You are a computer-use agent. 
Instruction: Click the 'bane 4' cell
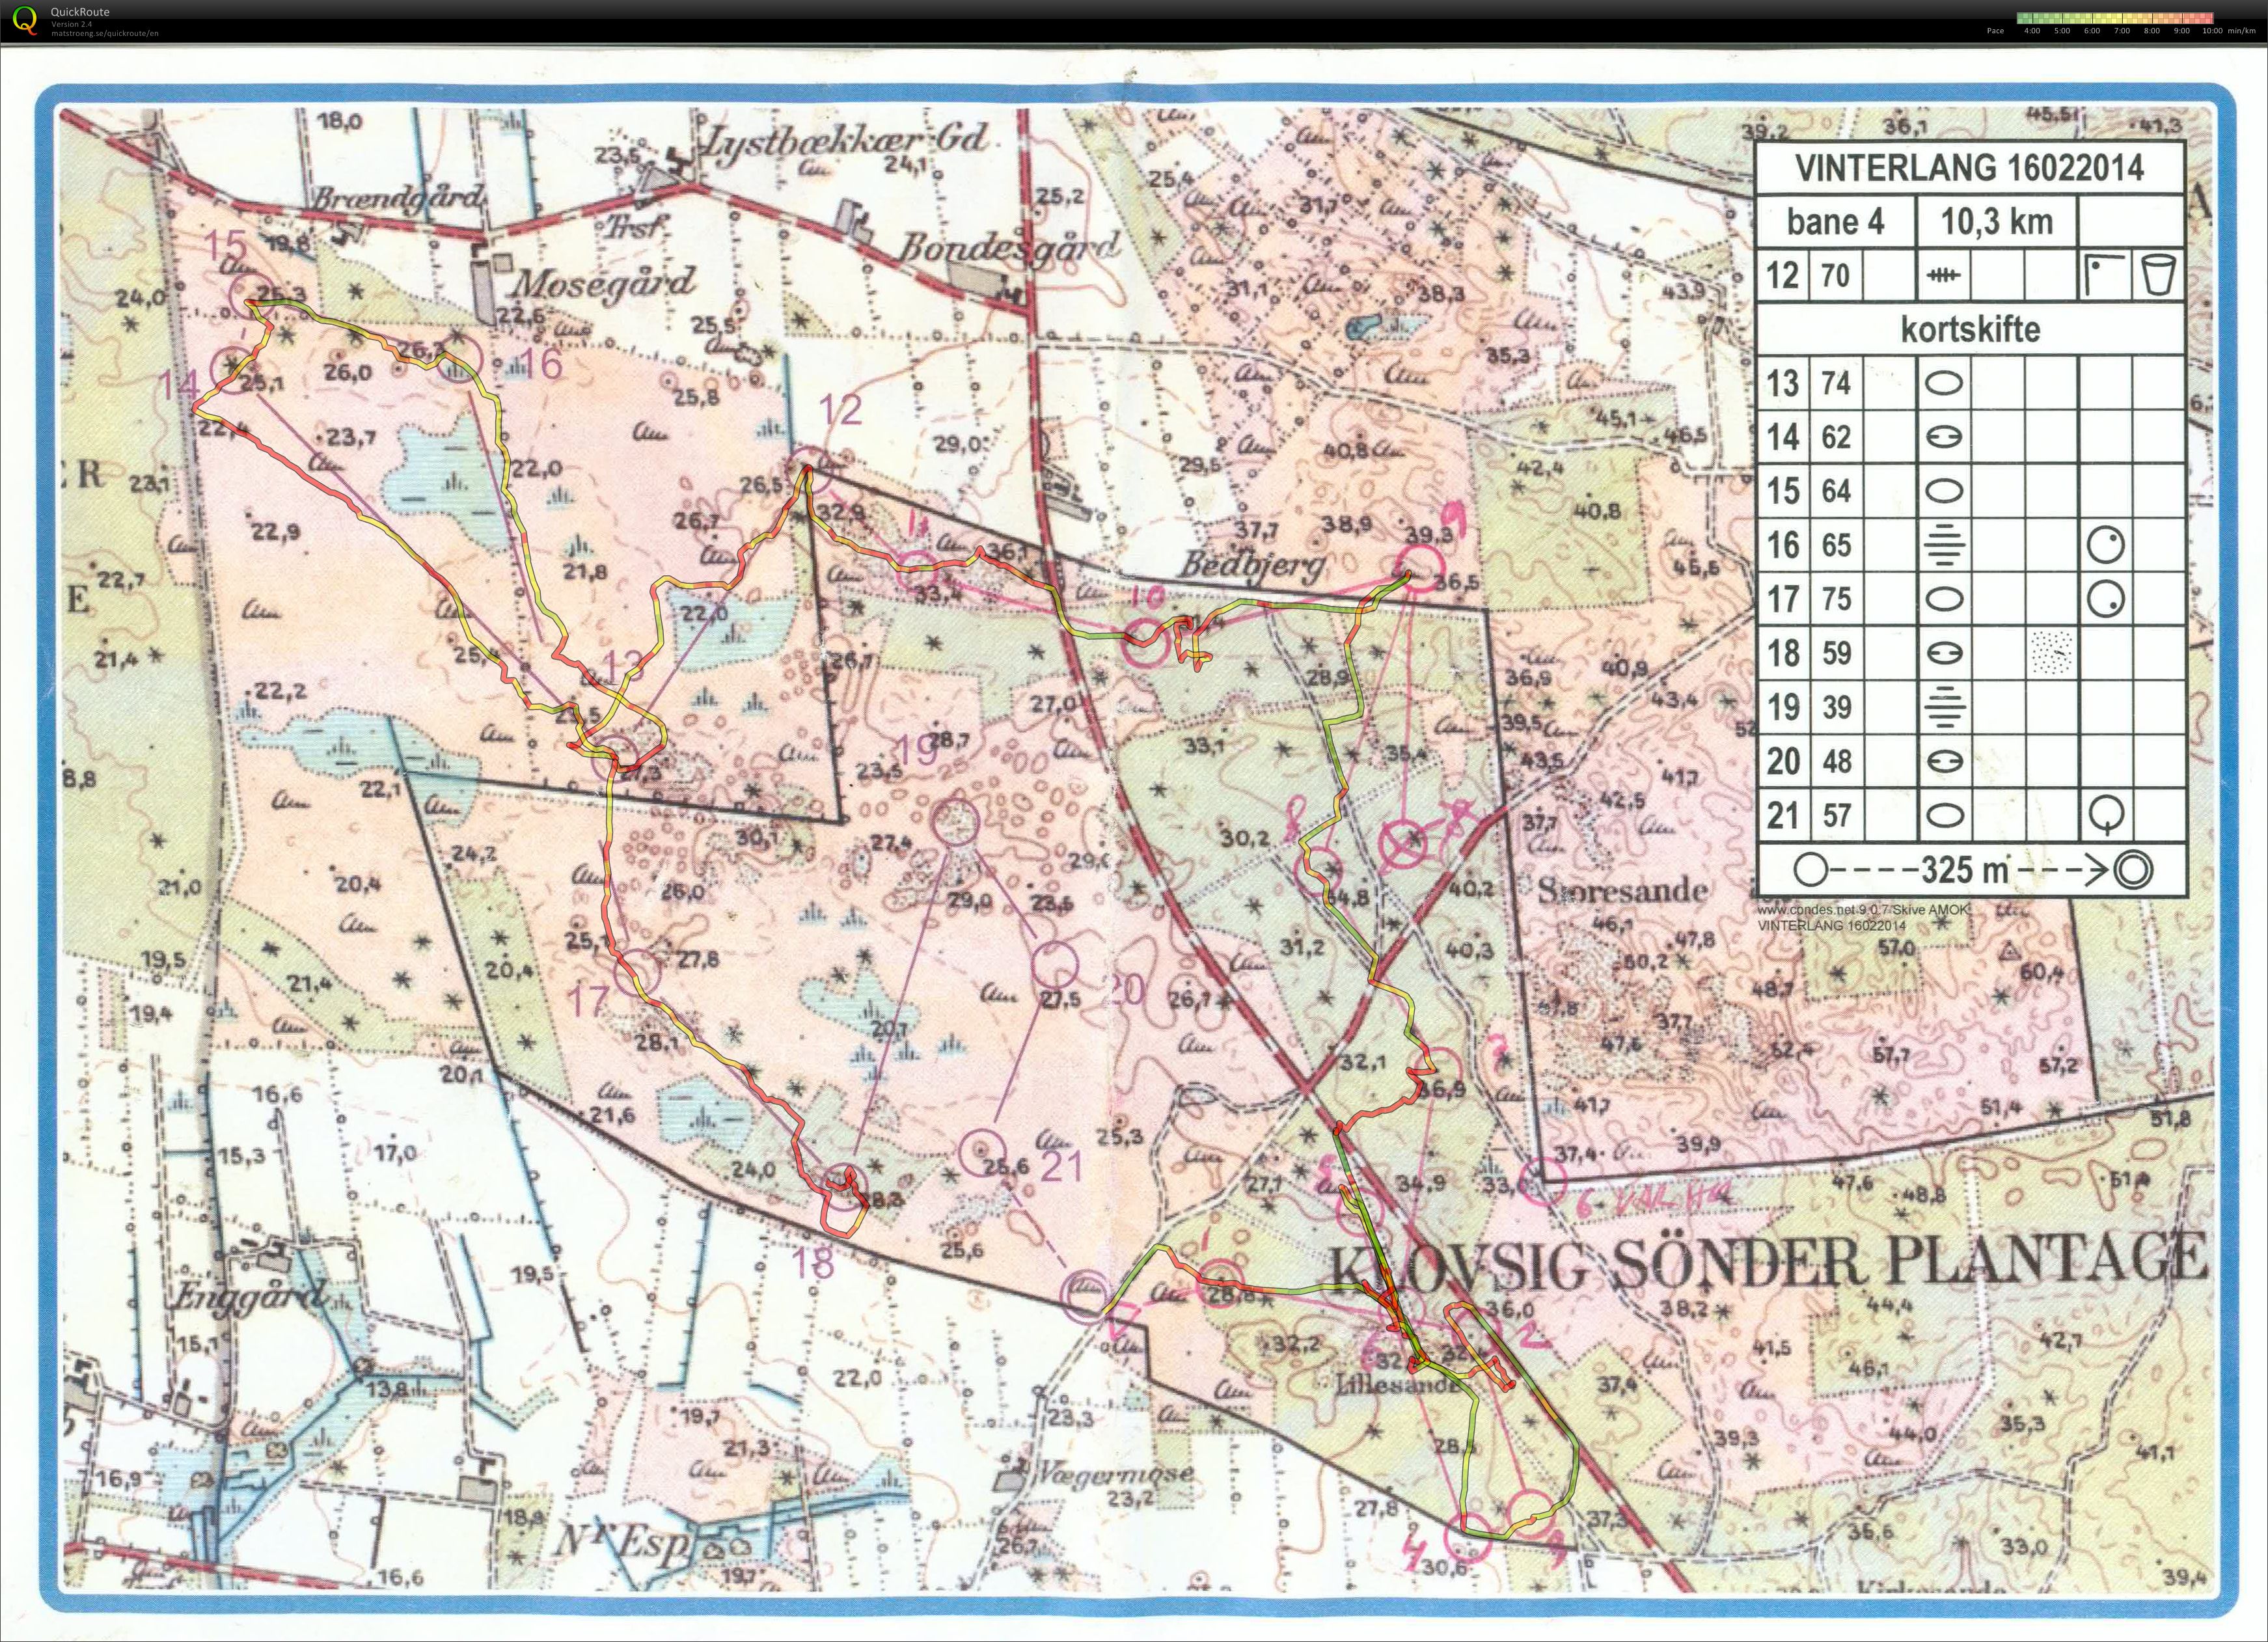point(1836,221)
